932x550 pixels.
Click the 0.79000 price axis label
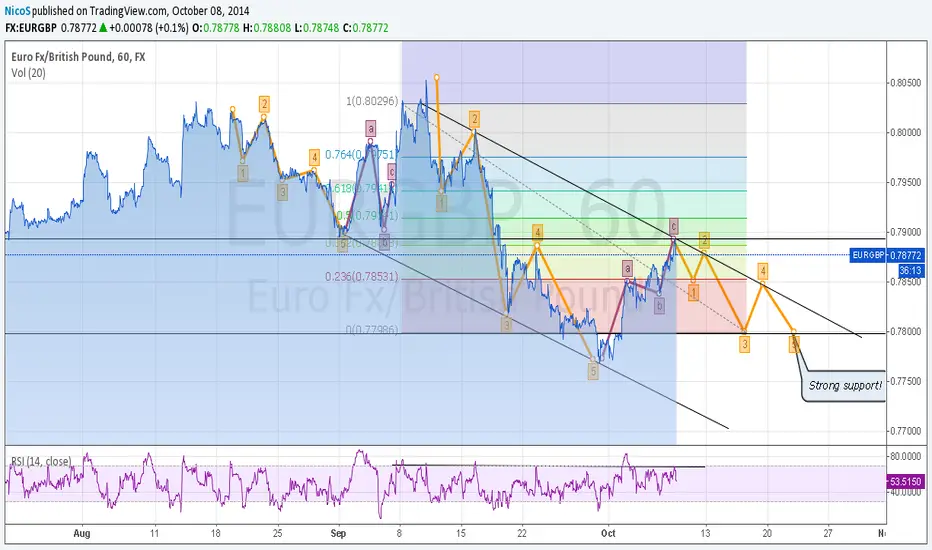(x=906, y=232)
